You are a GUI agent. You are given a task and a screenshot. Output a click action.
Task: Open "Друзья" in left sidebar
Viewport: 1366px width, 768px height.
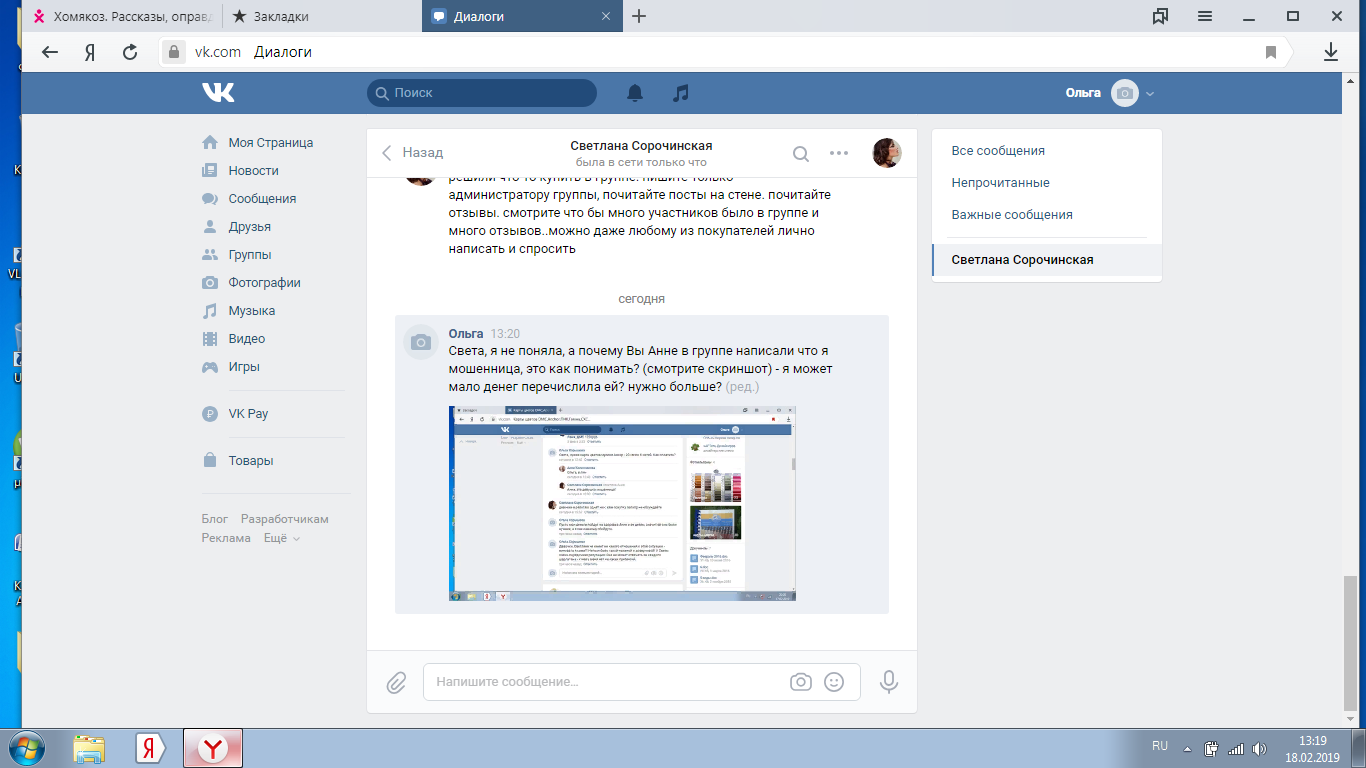pyautogui.click(x=249, y=227)
